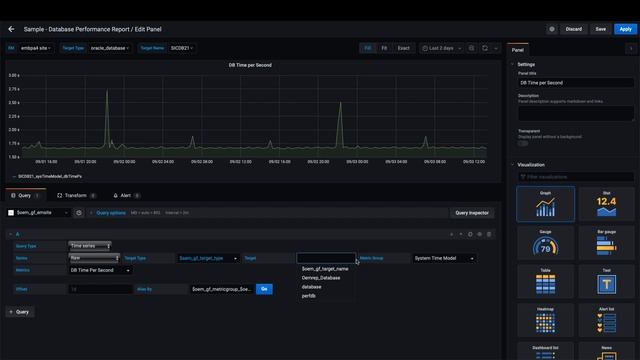
Task: Click the Save button
Action: [x=600, y=29]
